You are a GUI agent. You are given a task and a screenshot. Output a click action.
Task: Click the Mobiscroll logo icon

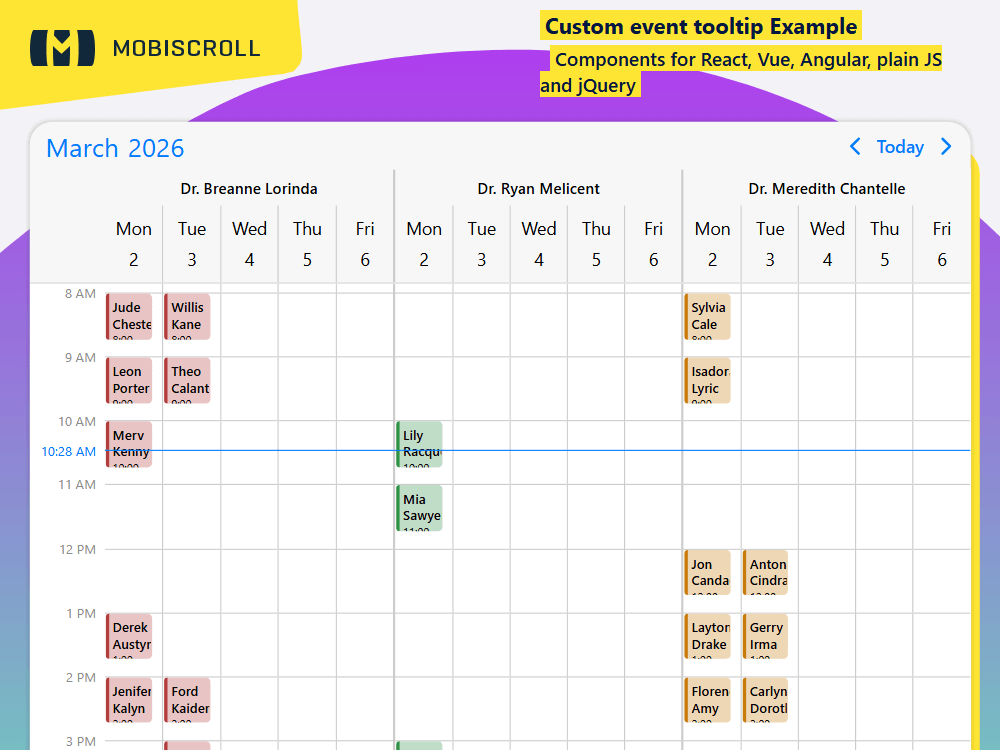[x=60, y=47]
